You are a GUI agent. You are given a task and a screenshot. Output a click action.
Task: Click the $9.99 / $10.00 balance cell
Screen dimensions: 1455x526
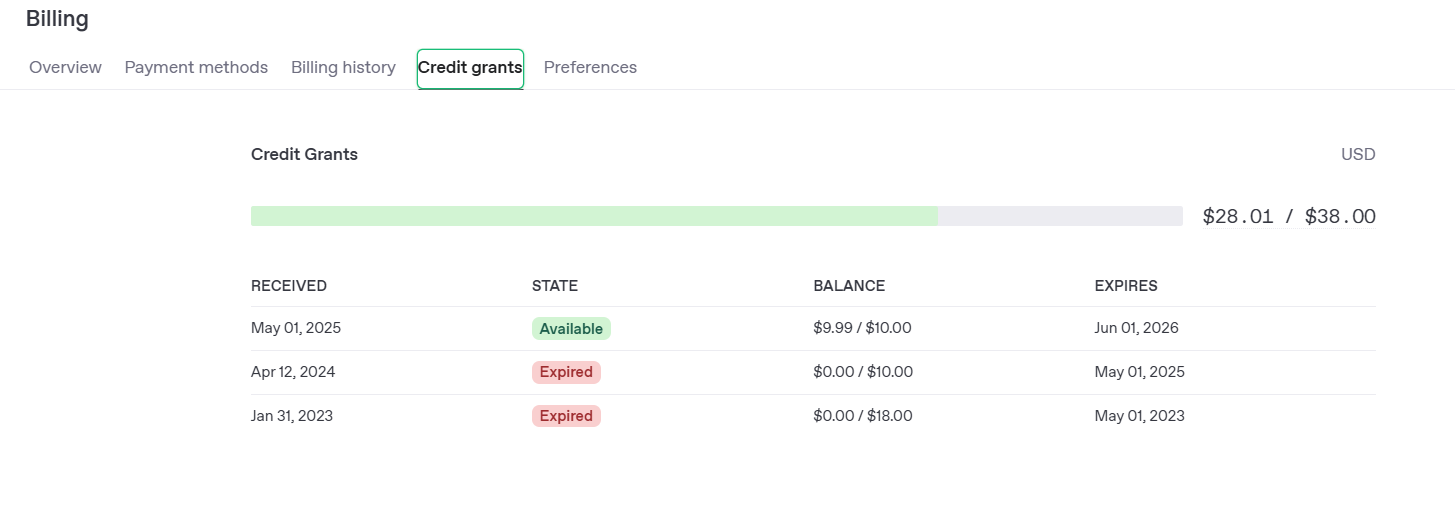[x=862, y=328]
